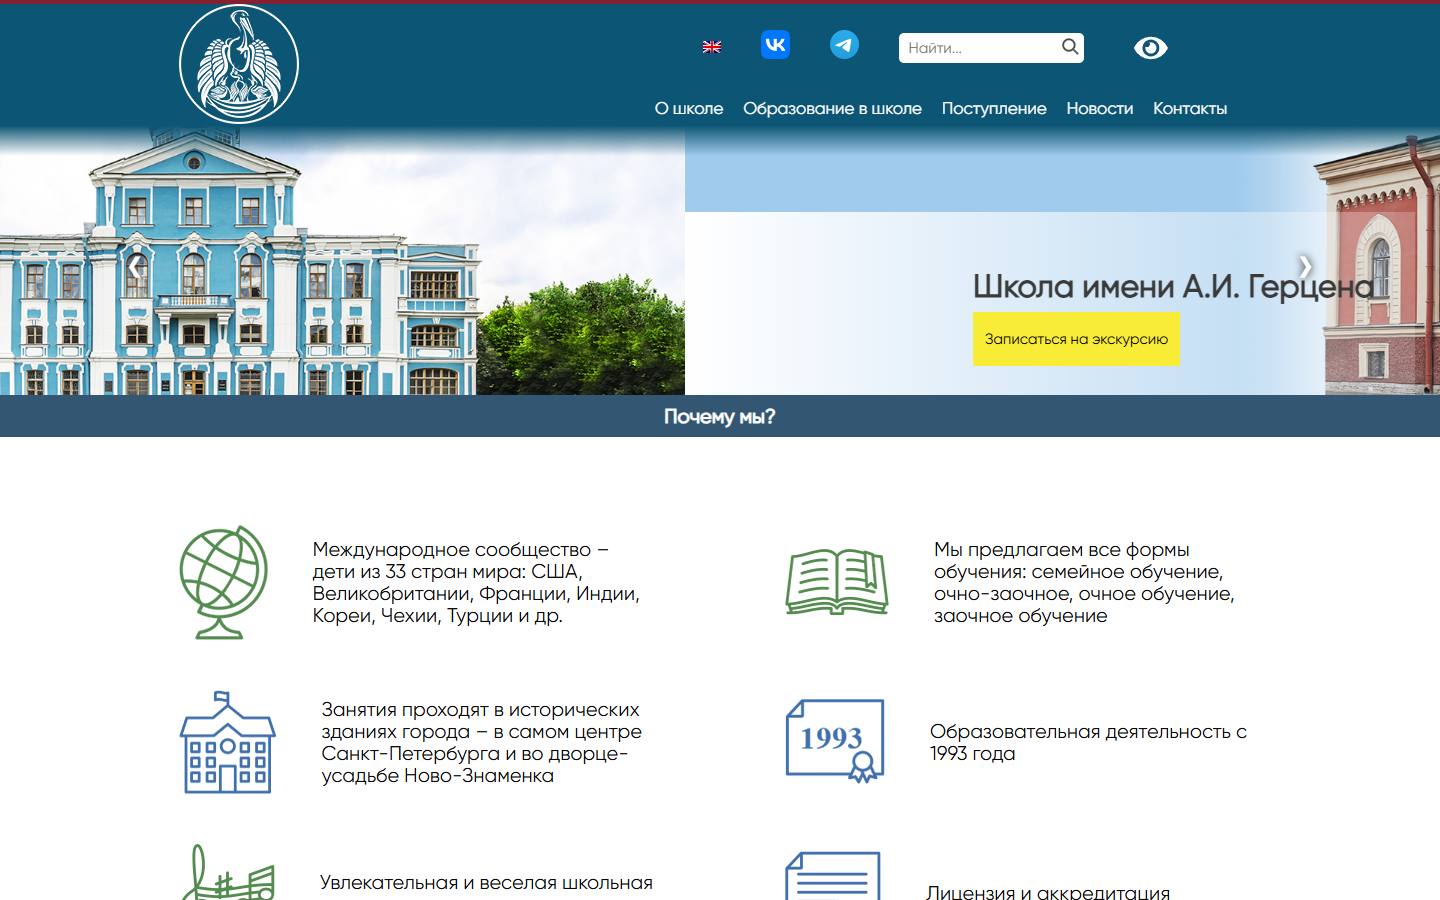Open the 'Контакты' page

pos(1190,108)
